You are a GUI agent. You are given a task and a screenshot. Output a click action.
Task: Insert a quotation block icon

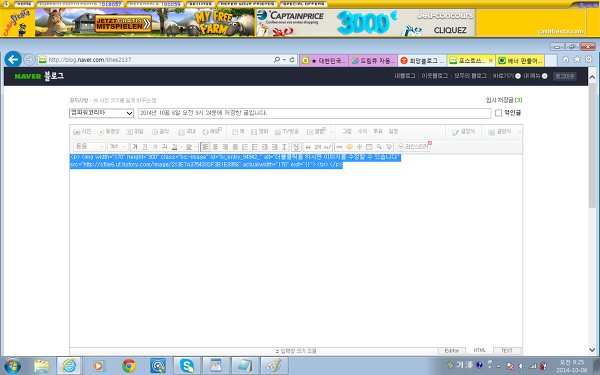click(x=308, y=147)
